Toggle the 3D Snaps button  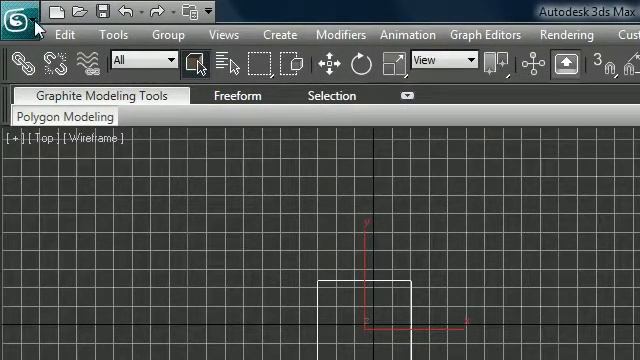[x=604, y=64]
